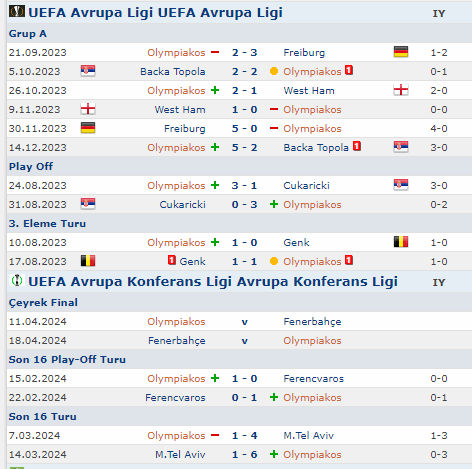The height and width of the screenshot is (469, 472).
Task: Click the 1 - 6 score for M.Tel Aviv match
Action: pyautogui.click(x=244, y=455)
